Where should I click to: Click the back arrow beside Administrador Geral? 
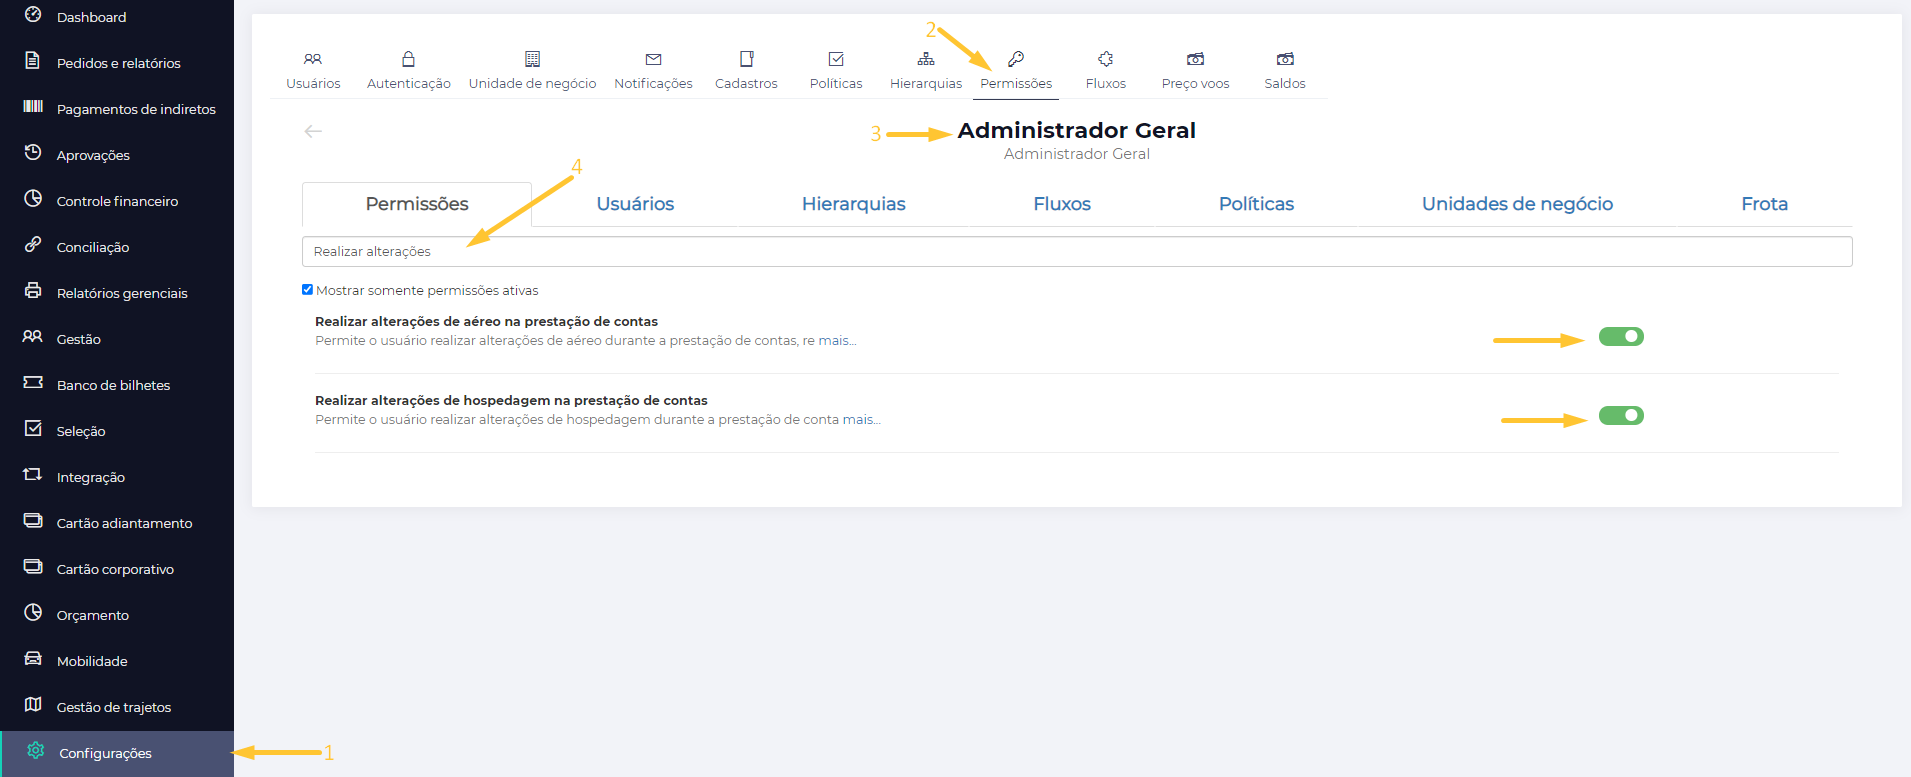[313, 131]
